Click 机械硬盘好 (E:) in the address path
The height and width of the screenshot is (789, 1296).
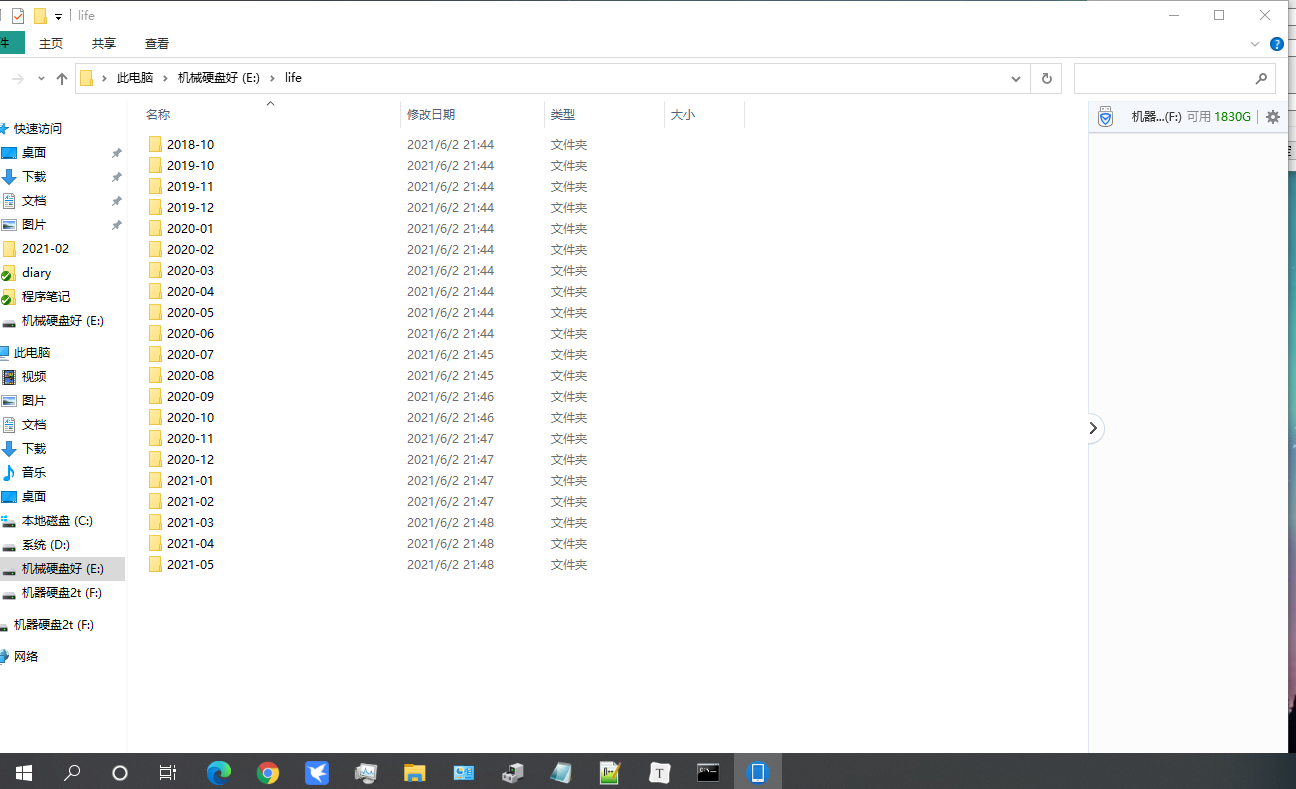click(219, 78)
